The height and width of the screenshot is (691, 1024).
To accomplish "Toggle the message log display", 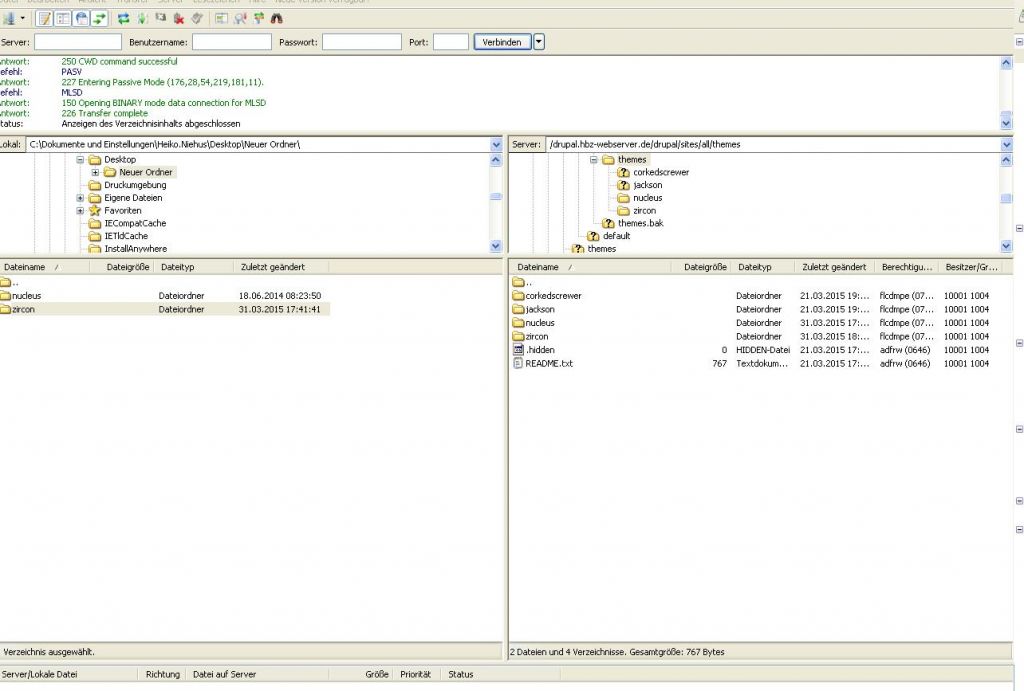I will [44, 18].
